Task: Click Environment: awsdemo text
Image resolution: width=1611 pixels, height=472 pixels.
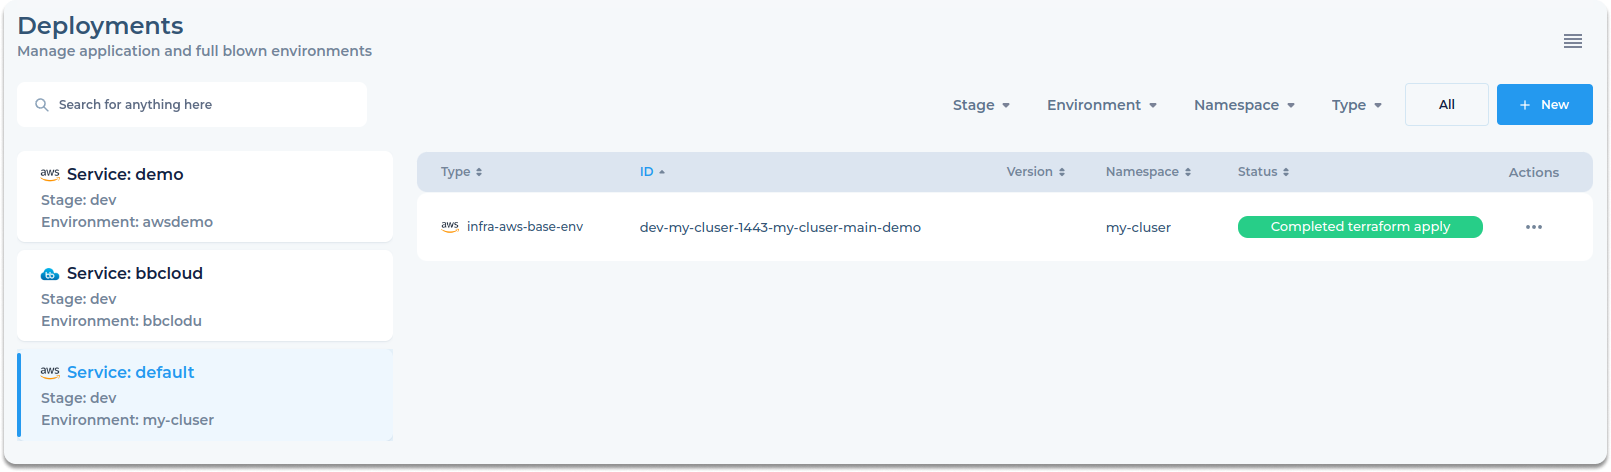Action: point(127,222)
